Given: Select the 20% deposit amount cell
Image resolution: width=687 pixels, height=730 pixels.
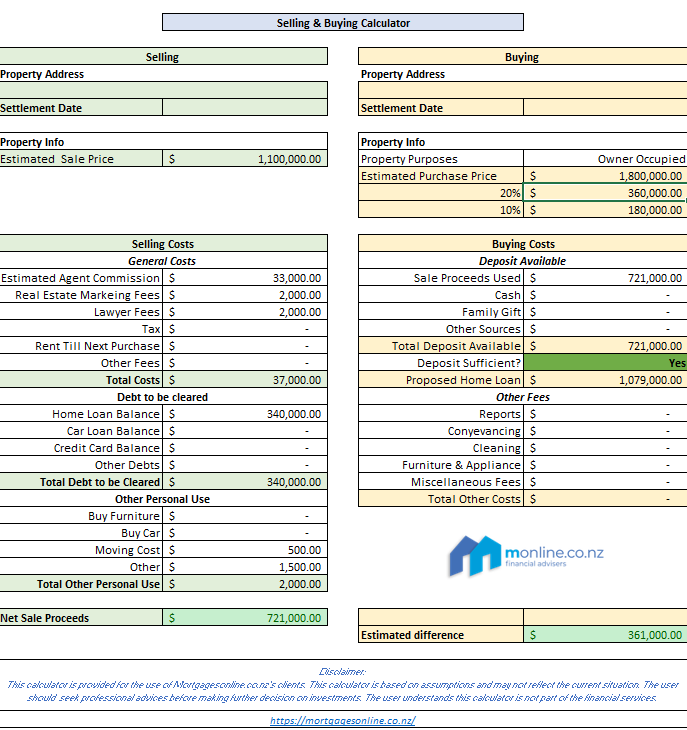Looking at the screenshot, I should click(x=604, y=193).
